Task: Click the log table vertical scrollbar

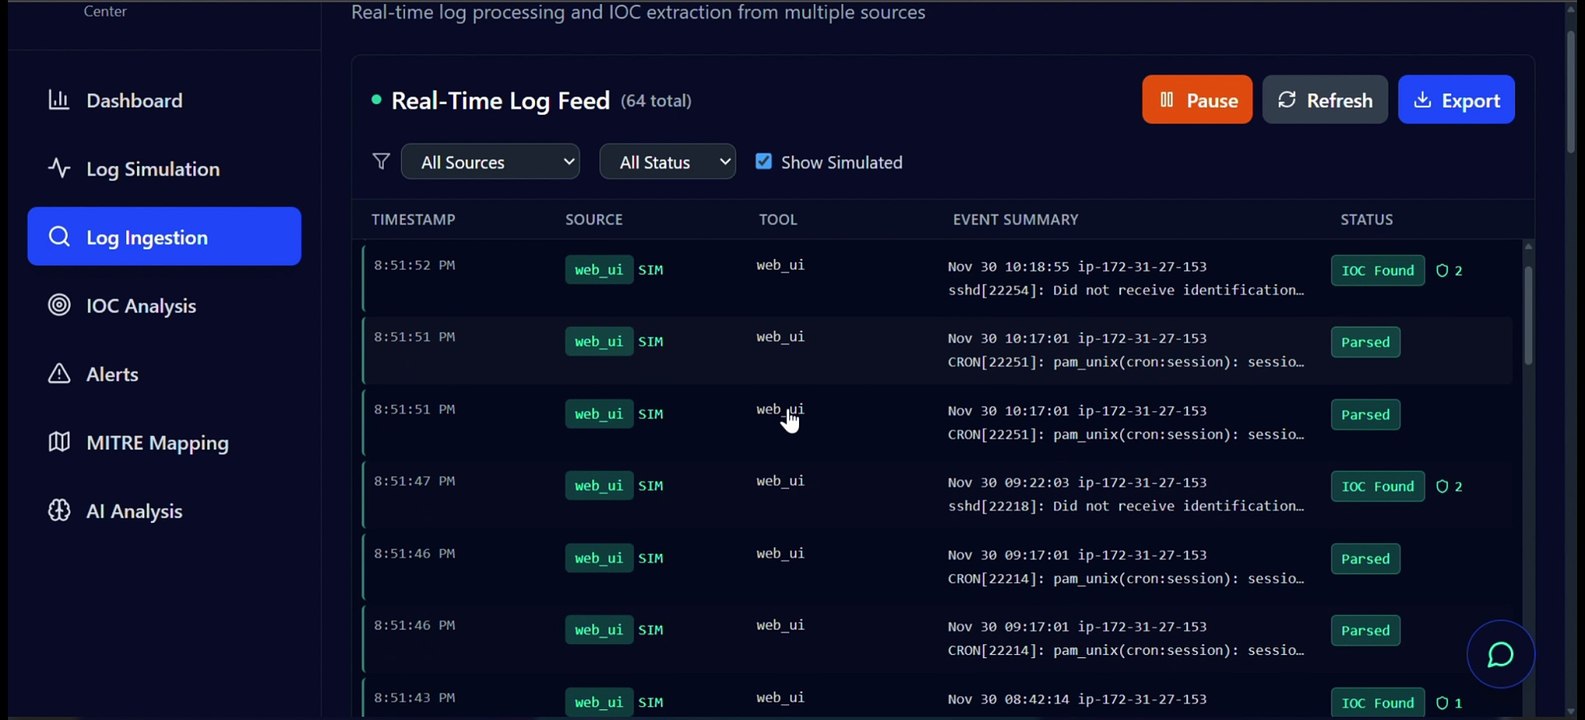Action: point(1528,315)
